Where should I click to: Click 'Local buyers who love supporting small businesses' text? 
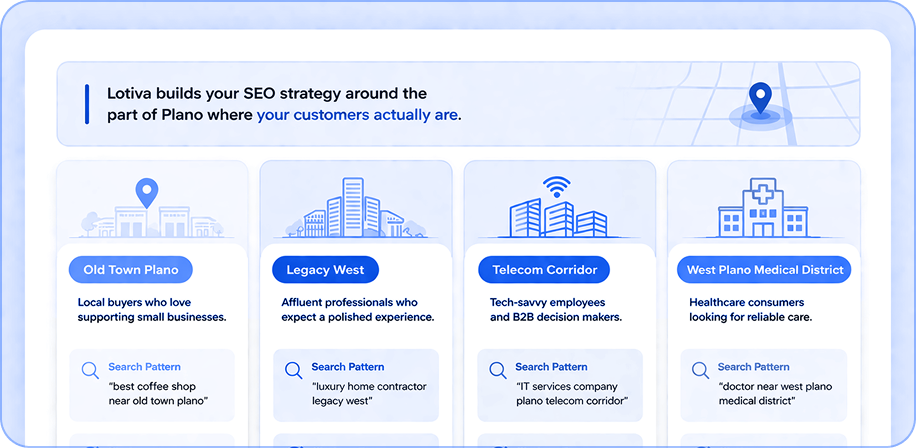[x=152, y=310]
